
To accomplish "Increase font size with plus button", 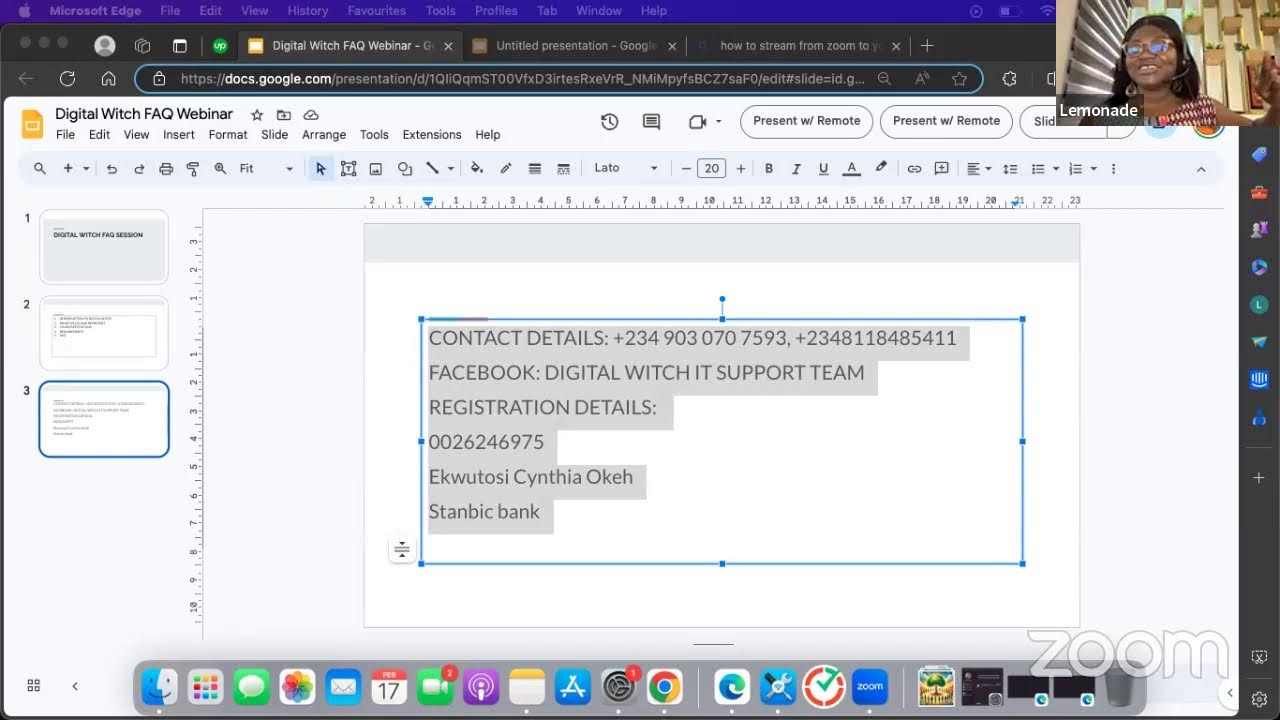I will (740, 169).
